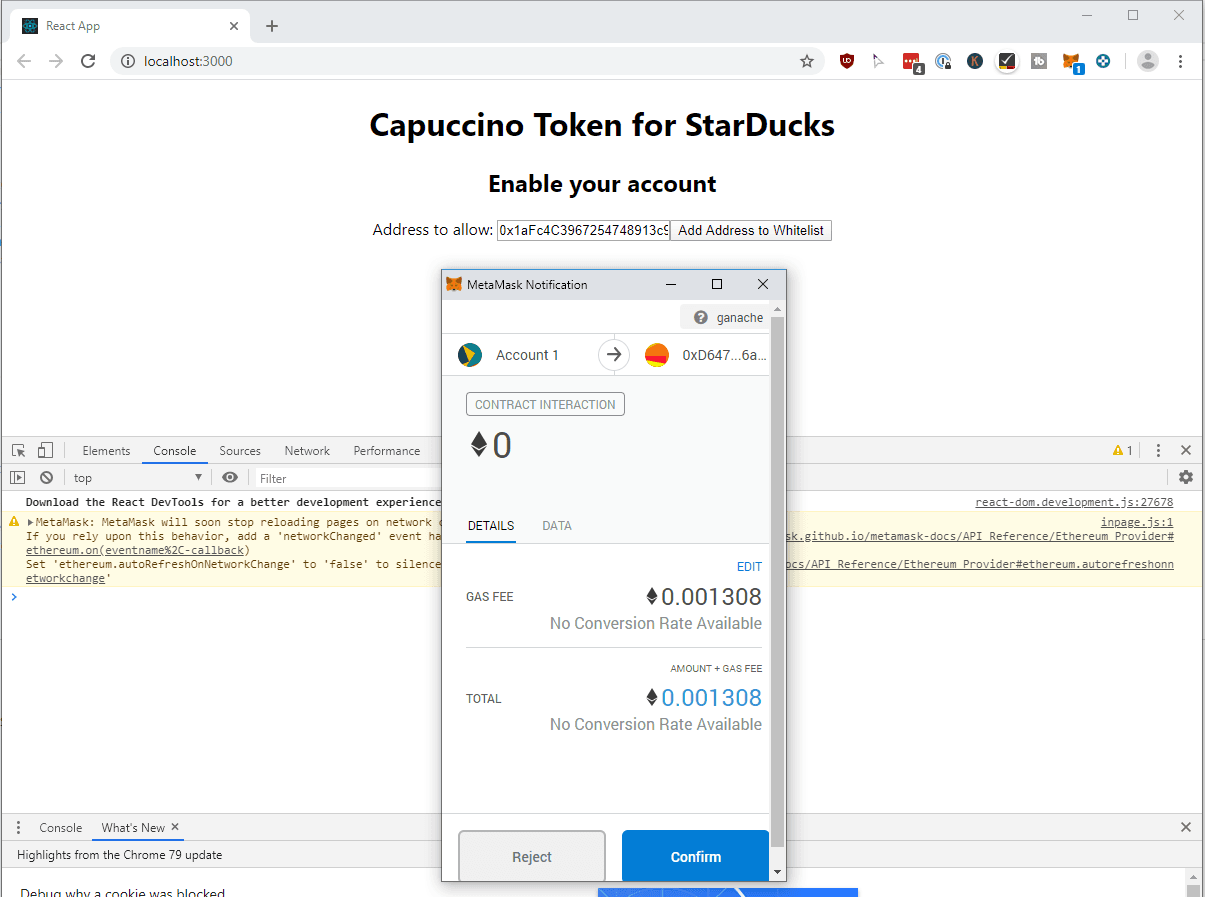Close the What's New drawer tab
1205x897 pixels.
[x=175, y=827]
